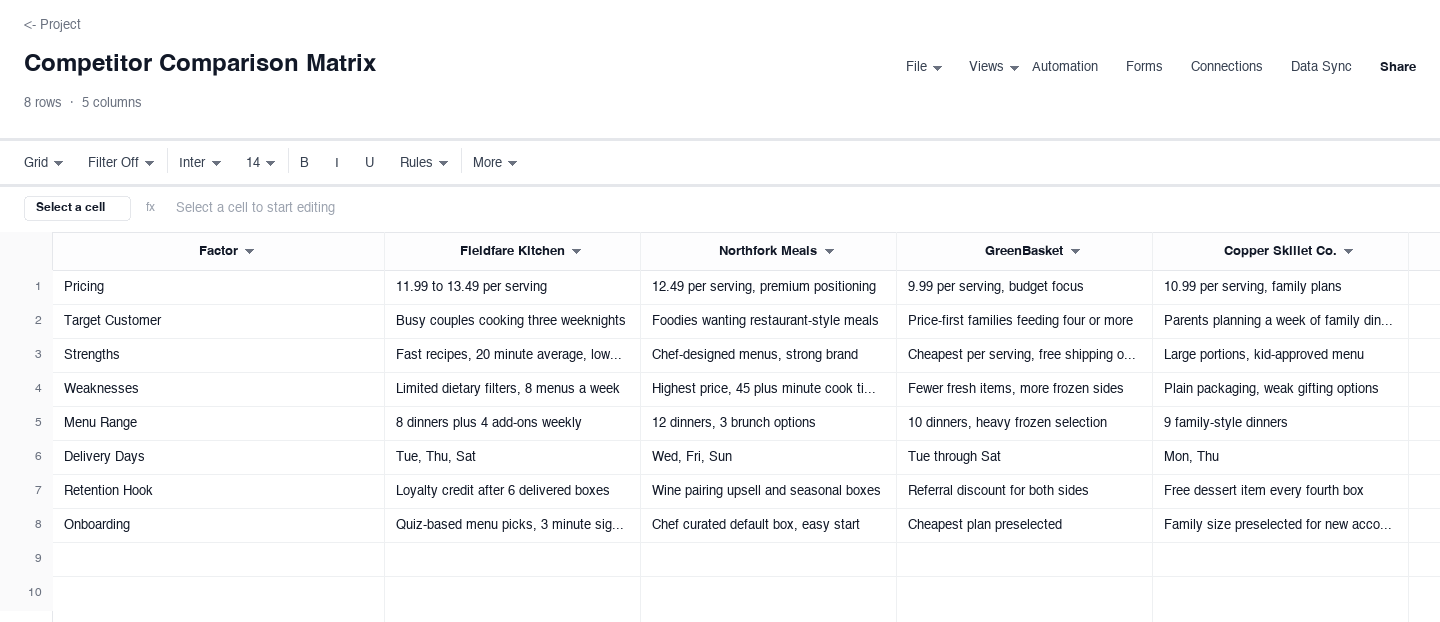Open the Filter Off dropdown
The height and width of the screenshot is (622, 1440).
(121, 163)
